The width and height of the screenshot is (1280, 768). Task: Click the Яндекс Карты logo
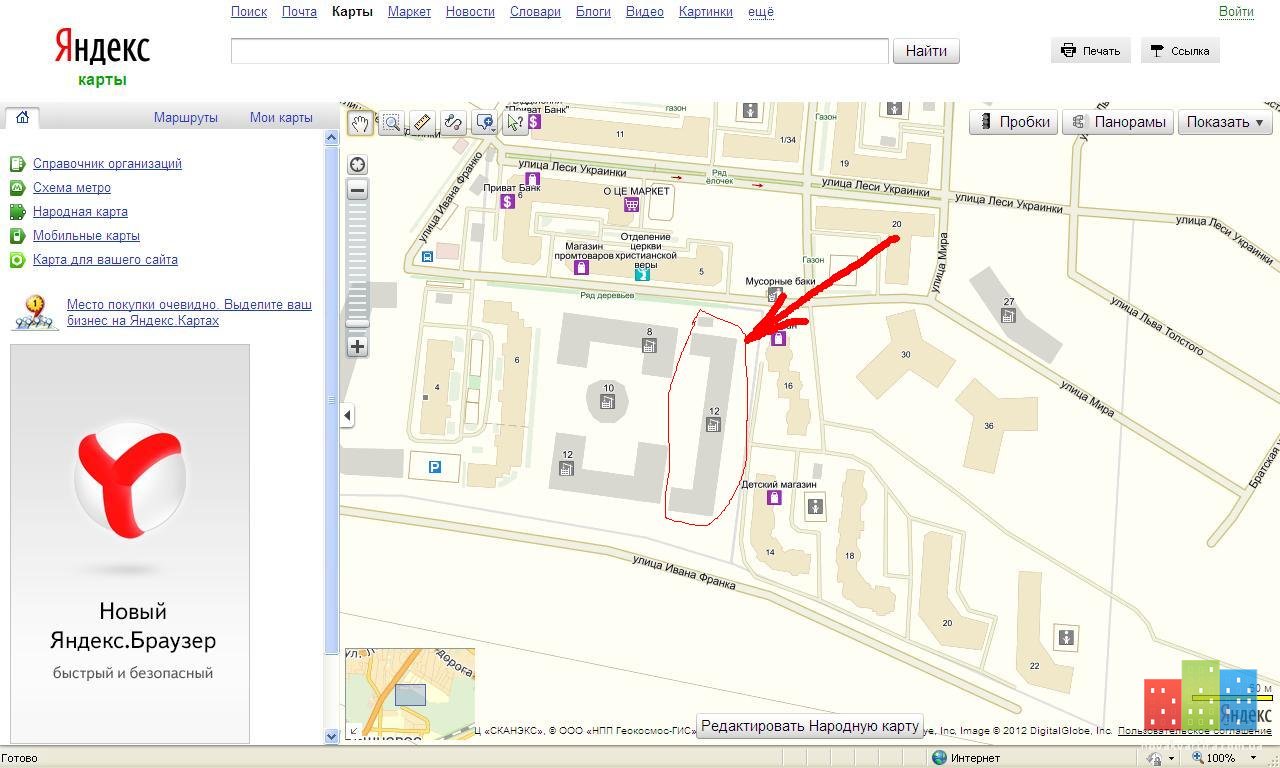(x=102, y=58)
